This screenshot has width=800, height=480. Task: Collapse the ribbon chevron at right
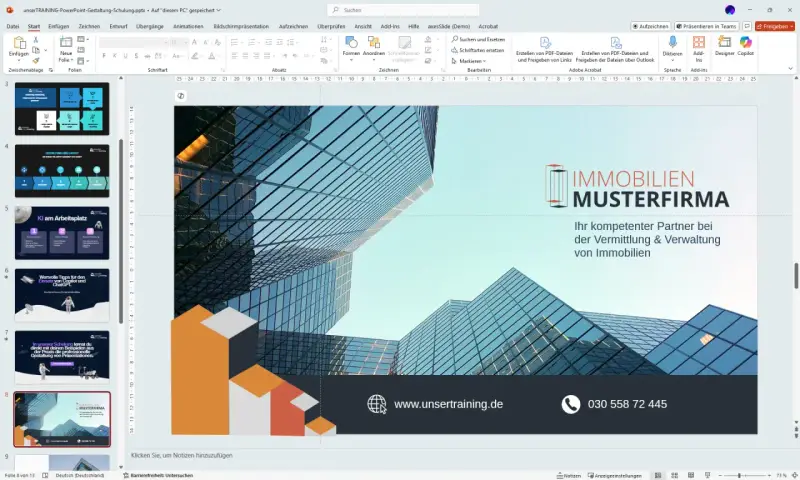(790, 69)
